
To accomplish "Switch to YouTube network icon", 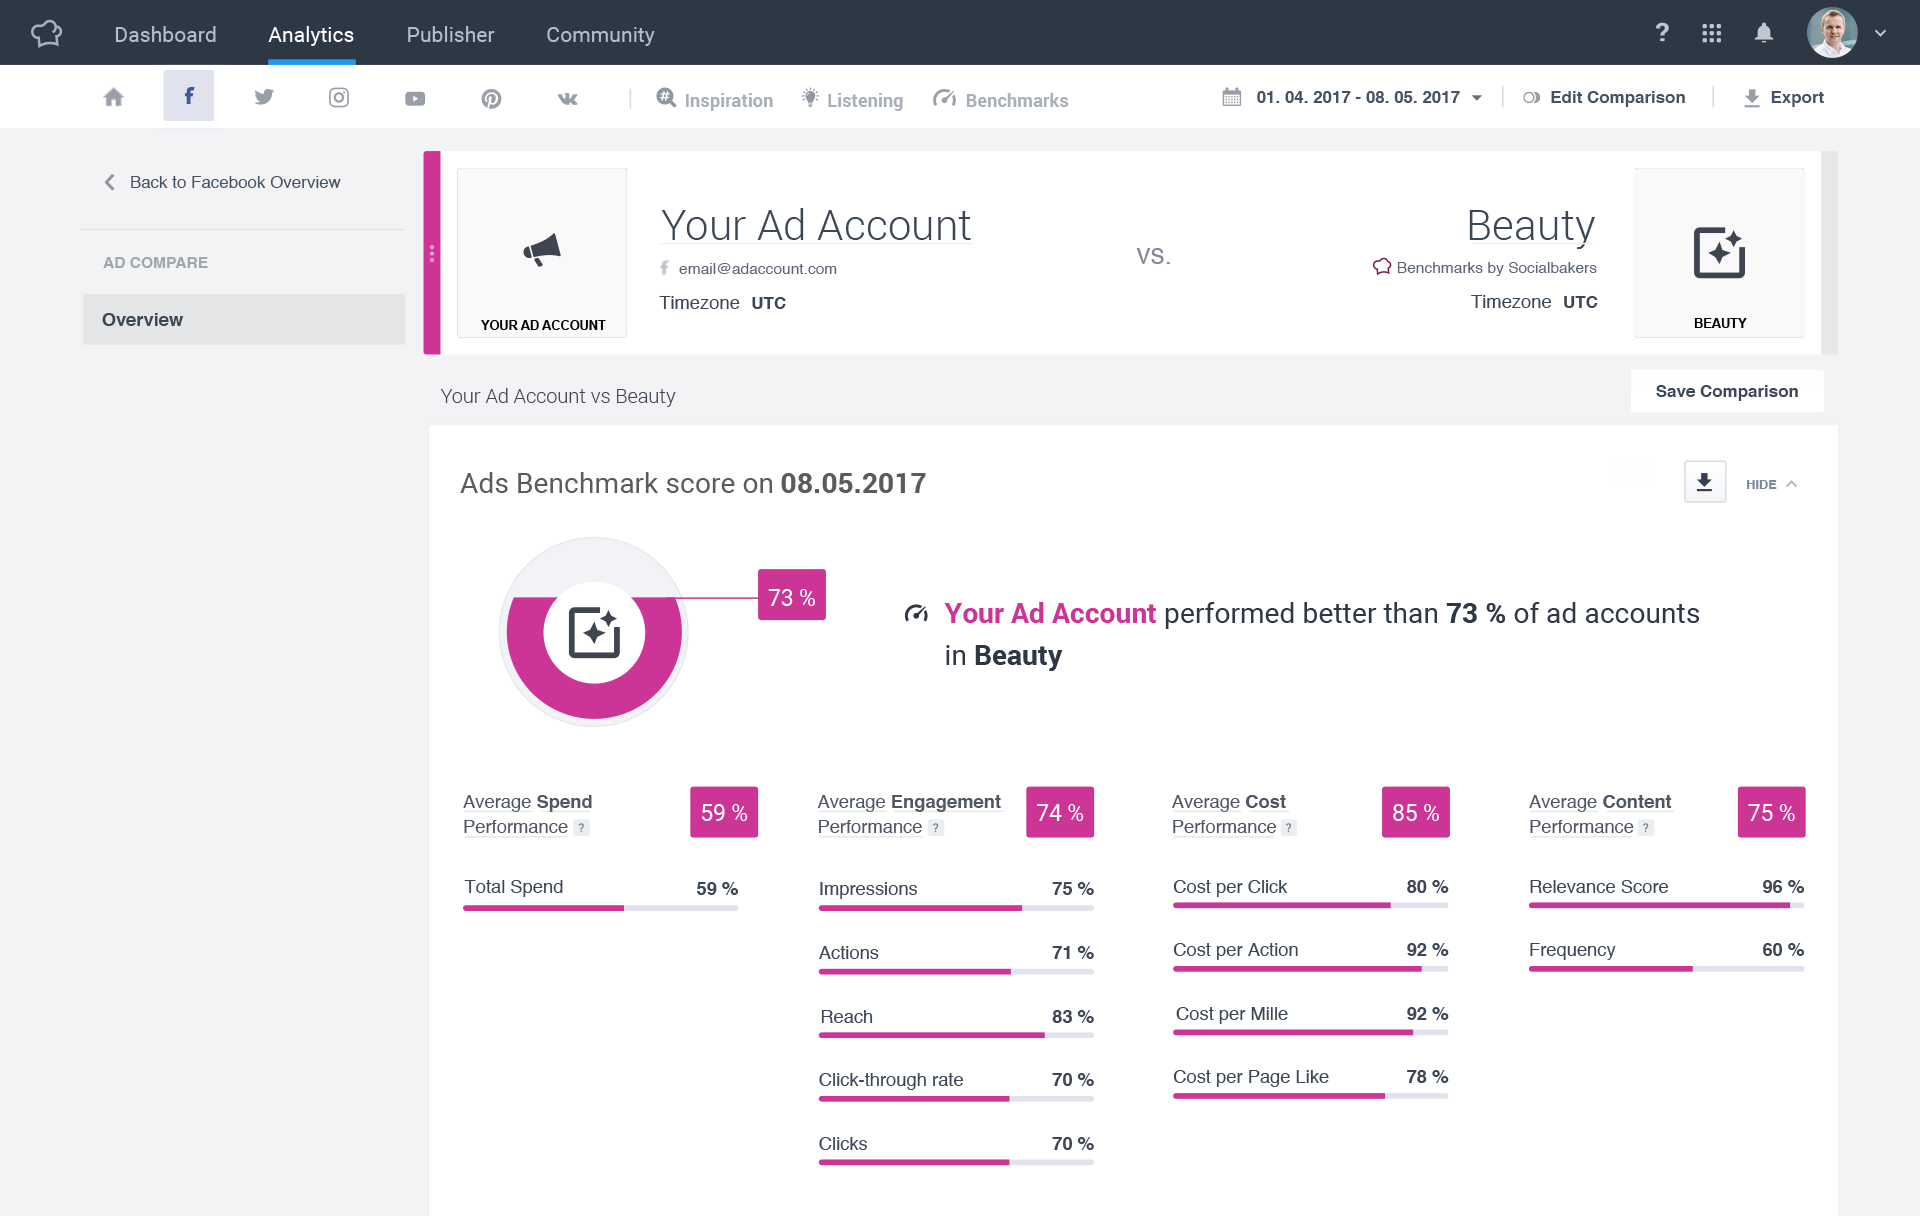I will point(415,98).
